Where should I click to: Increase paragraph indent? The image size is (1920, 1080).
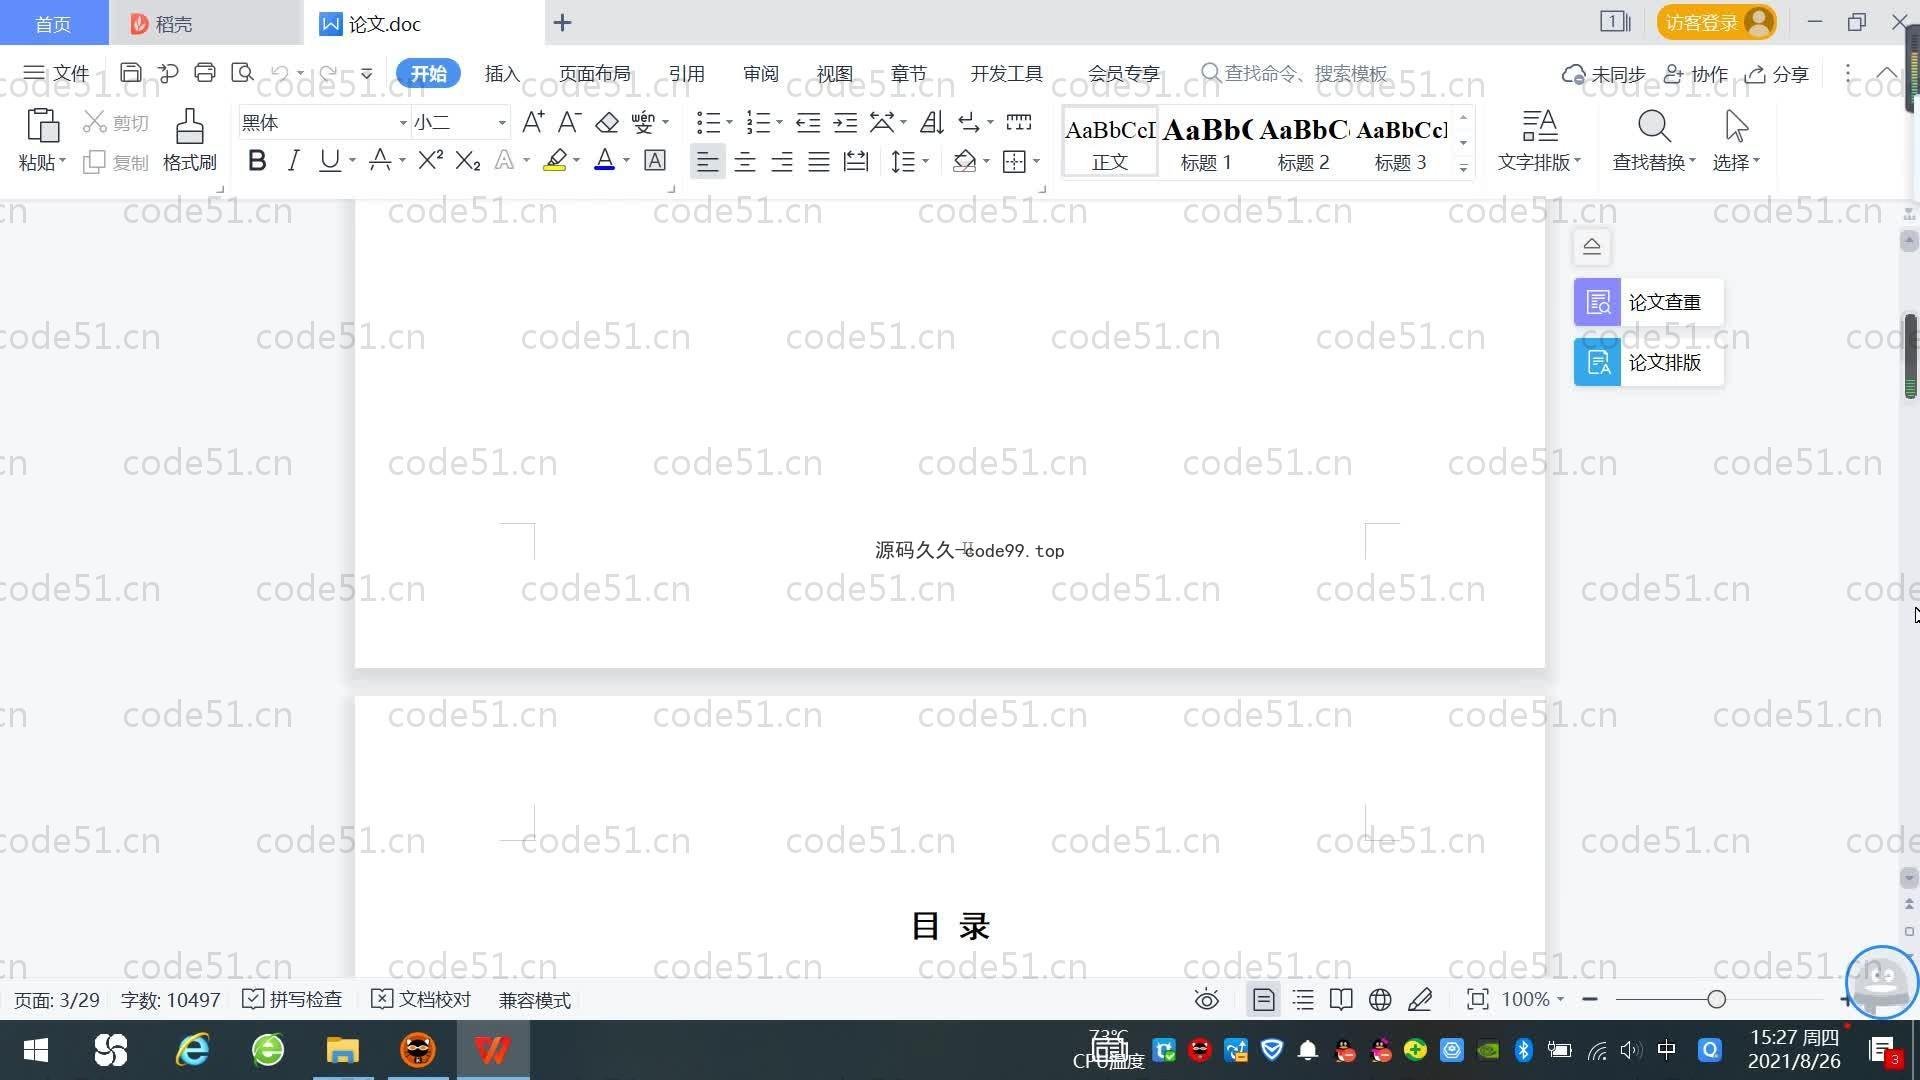846,122
